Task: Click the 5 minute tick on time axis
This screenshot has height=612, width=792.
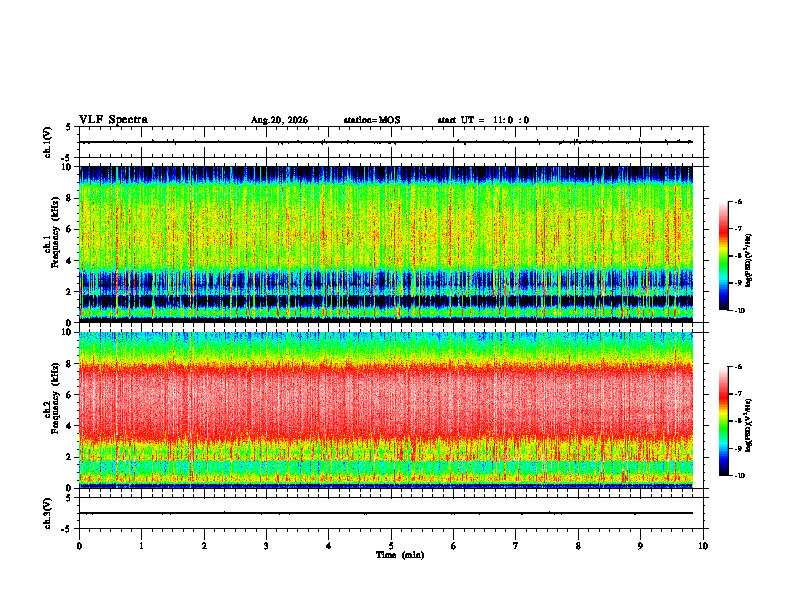Action: click(391, 546)
